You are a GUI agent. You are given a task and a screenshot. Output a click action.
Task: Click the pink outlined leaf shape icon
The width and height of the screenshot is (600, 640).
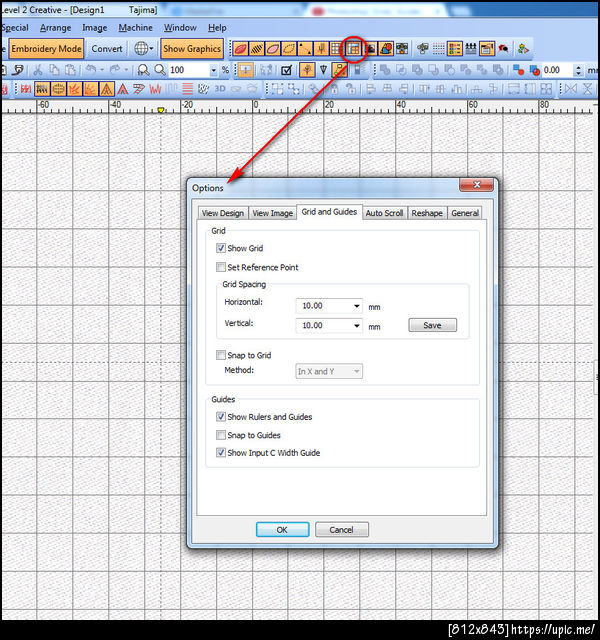[x=272, y=49]
